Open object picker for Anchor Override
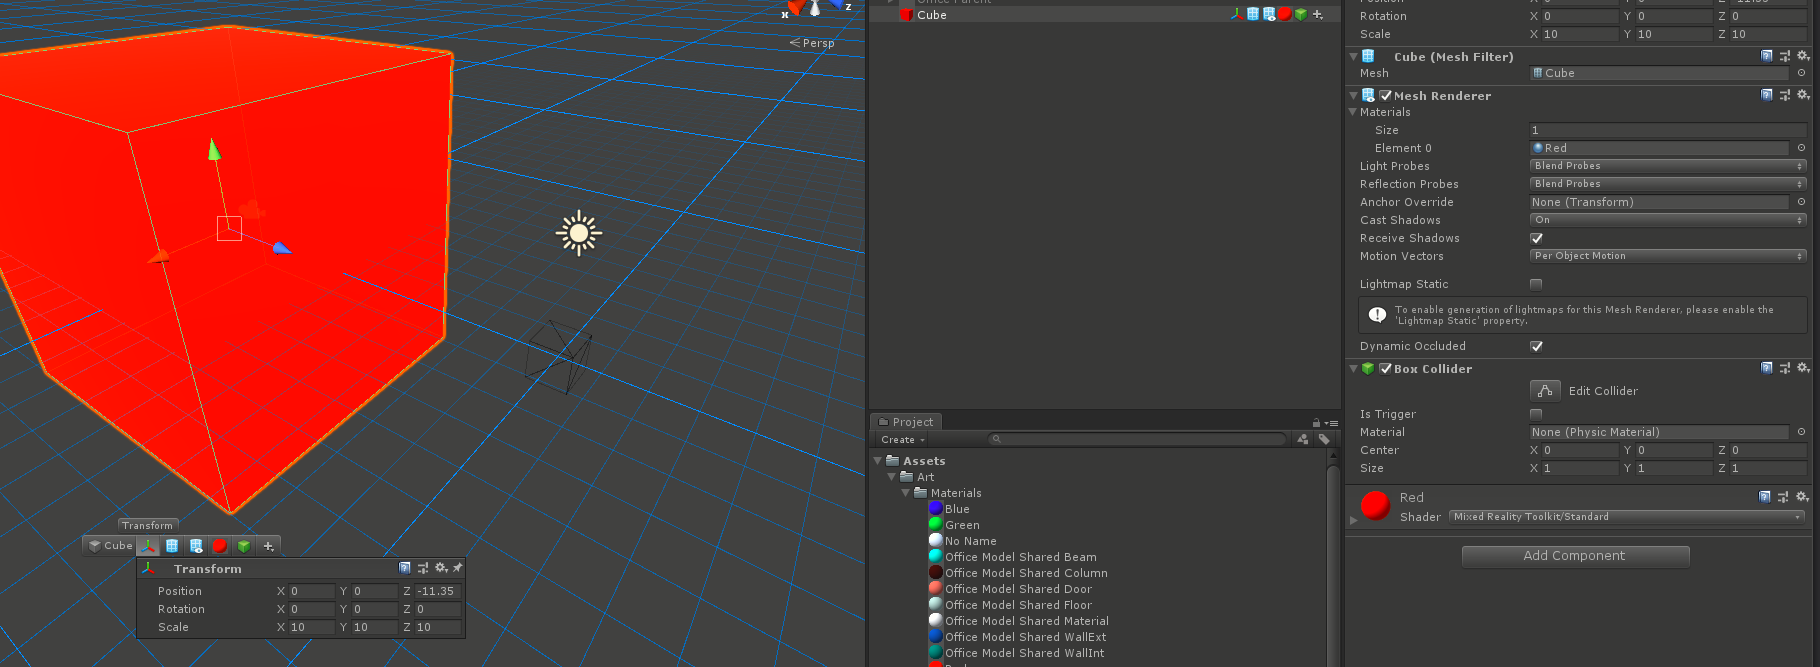 tap(1802, 202)
